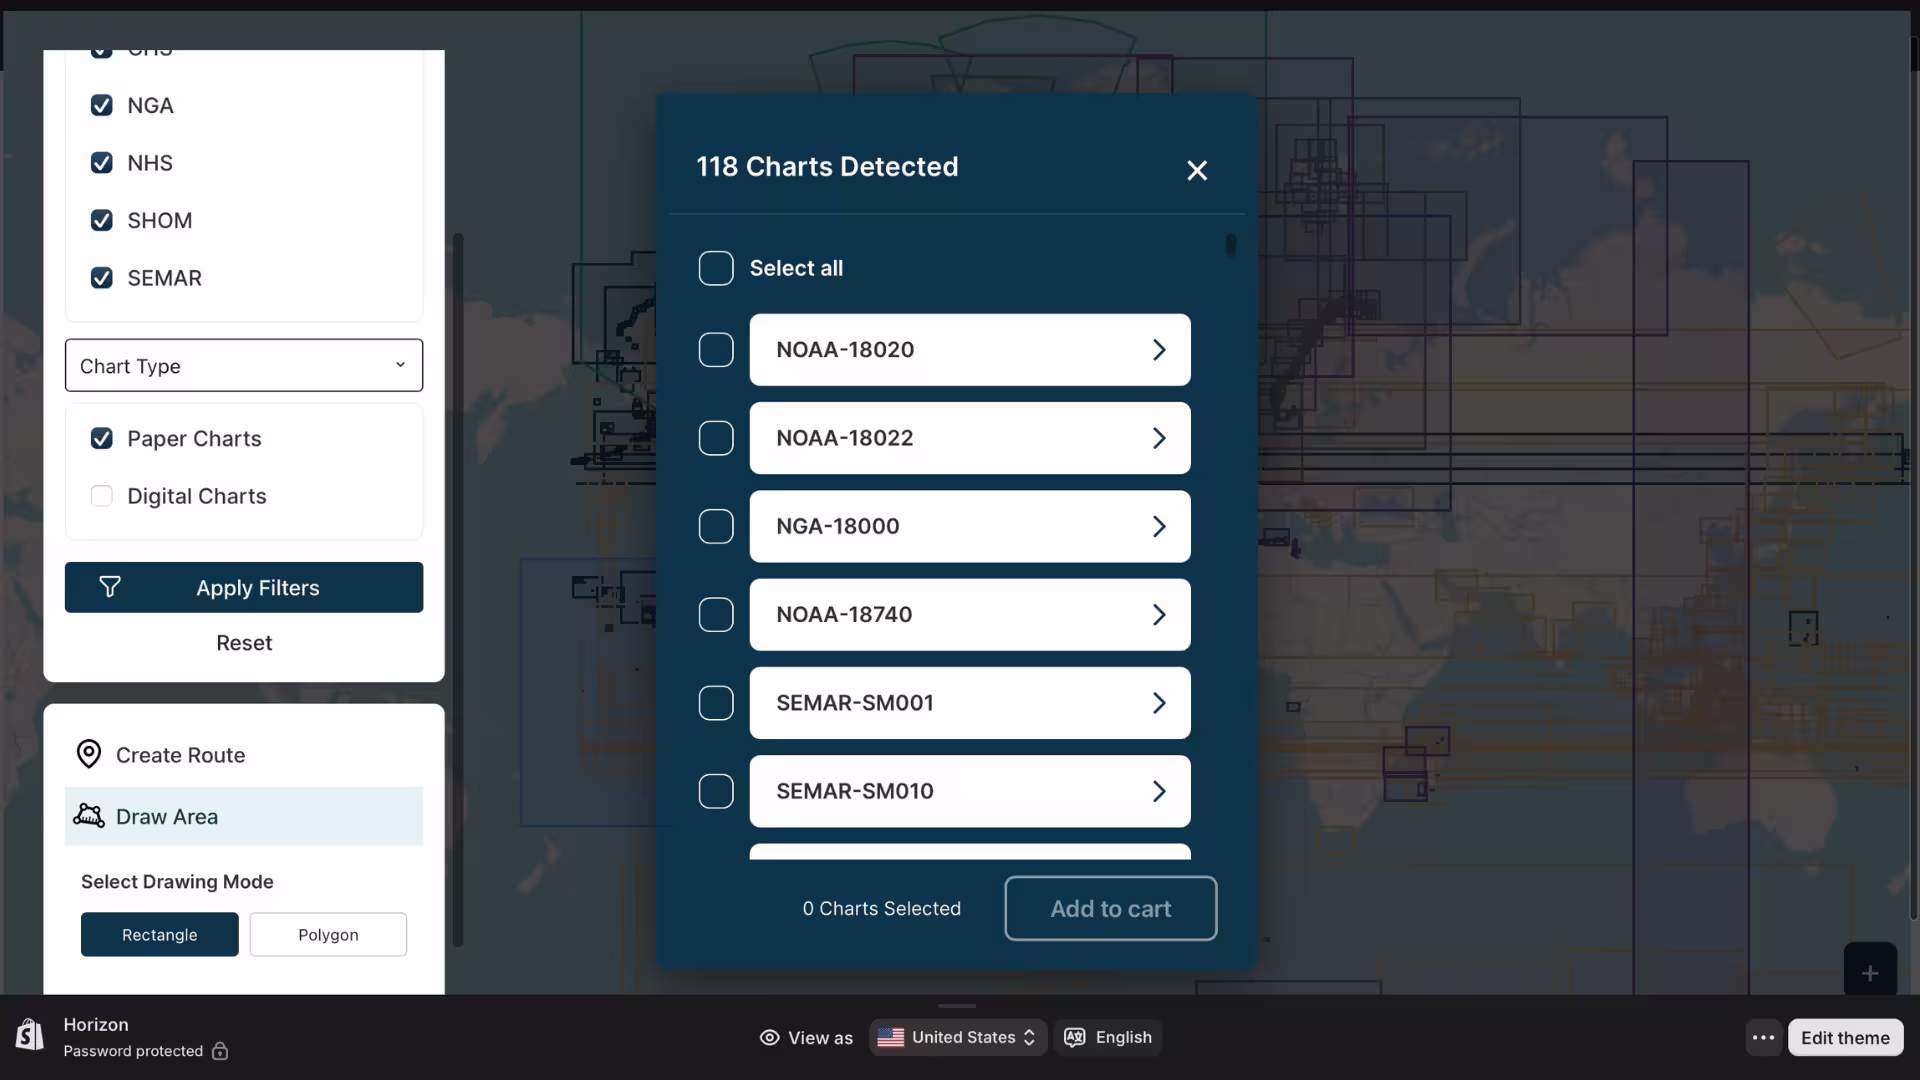Open the NOAA-18740 chevron arrow
Screen dimensions: 1920x1080
click(x=1159, y=614)
